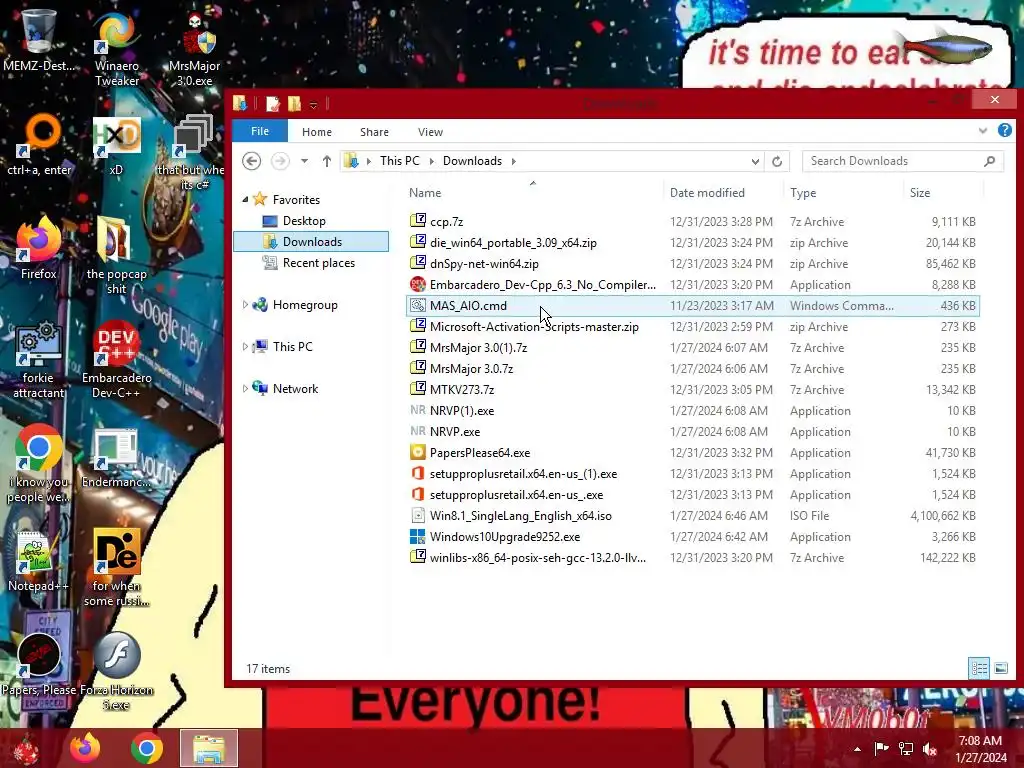Select the 'forkie attractant' desktop icon
This screenshot has width=1024, height=768.
click(39, 359)
